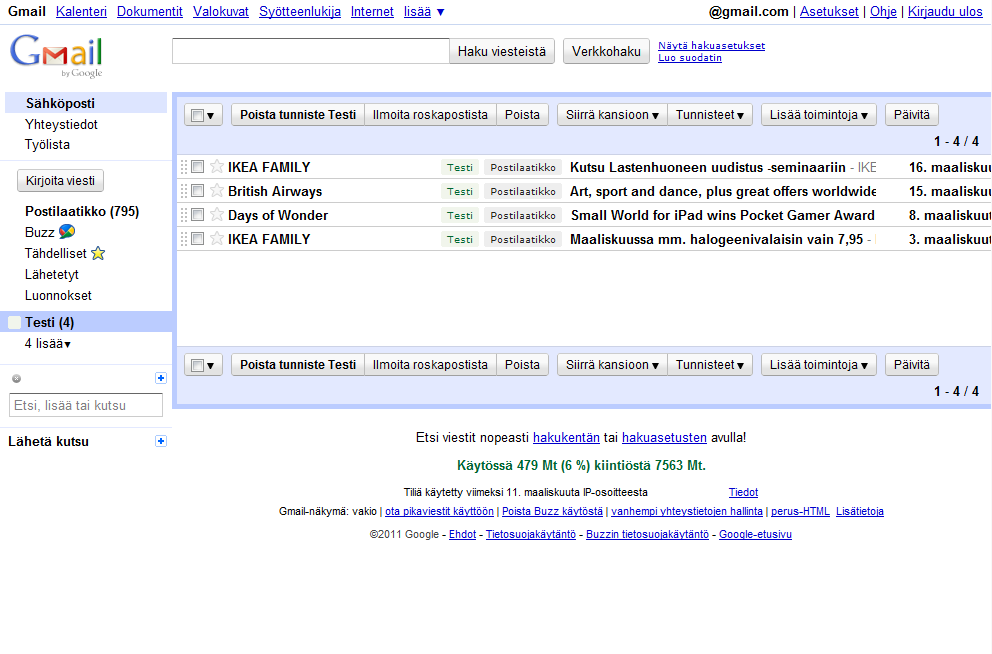Click the Kirjaudu ulos link
Viewport: 992px width, 654px height.
(945, 11)
